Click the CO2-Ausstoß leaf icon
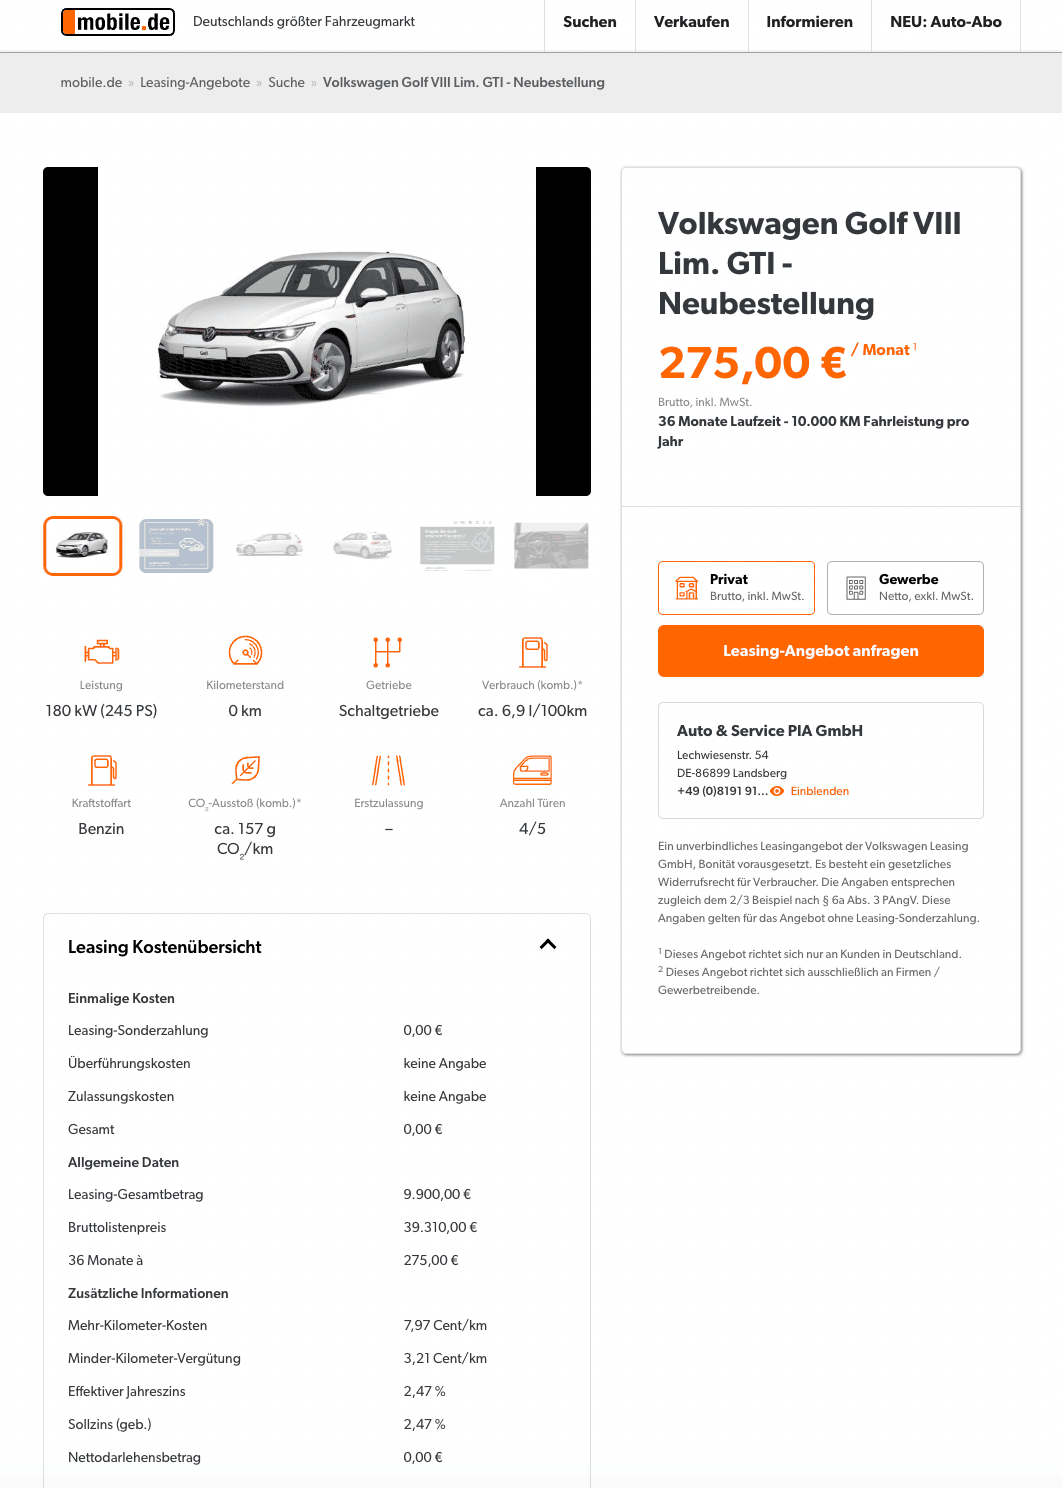1062x1488 pixels. tap(246, 769)
